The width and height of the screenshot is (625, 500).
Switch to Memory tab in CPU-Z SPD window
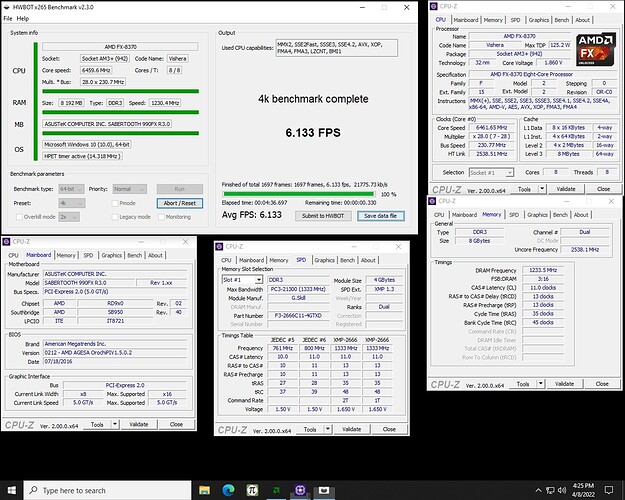tap(279, 260)
